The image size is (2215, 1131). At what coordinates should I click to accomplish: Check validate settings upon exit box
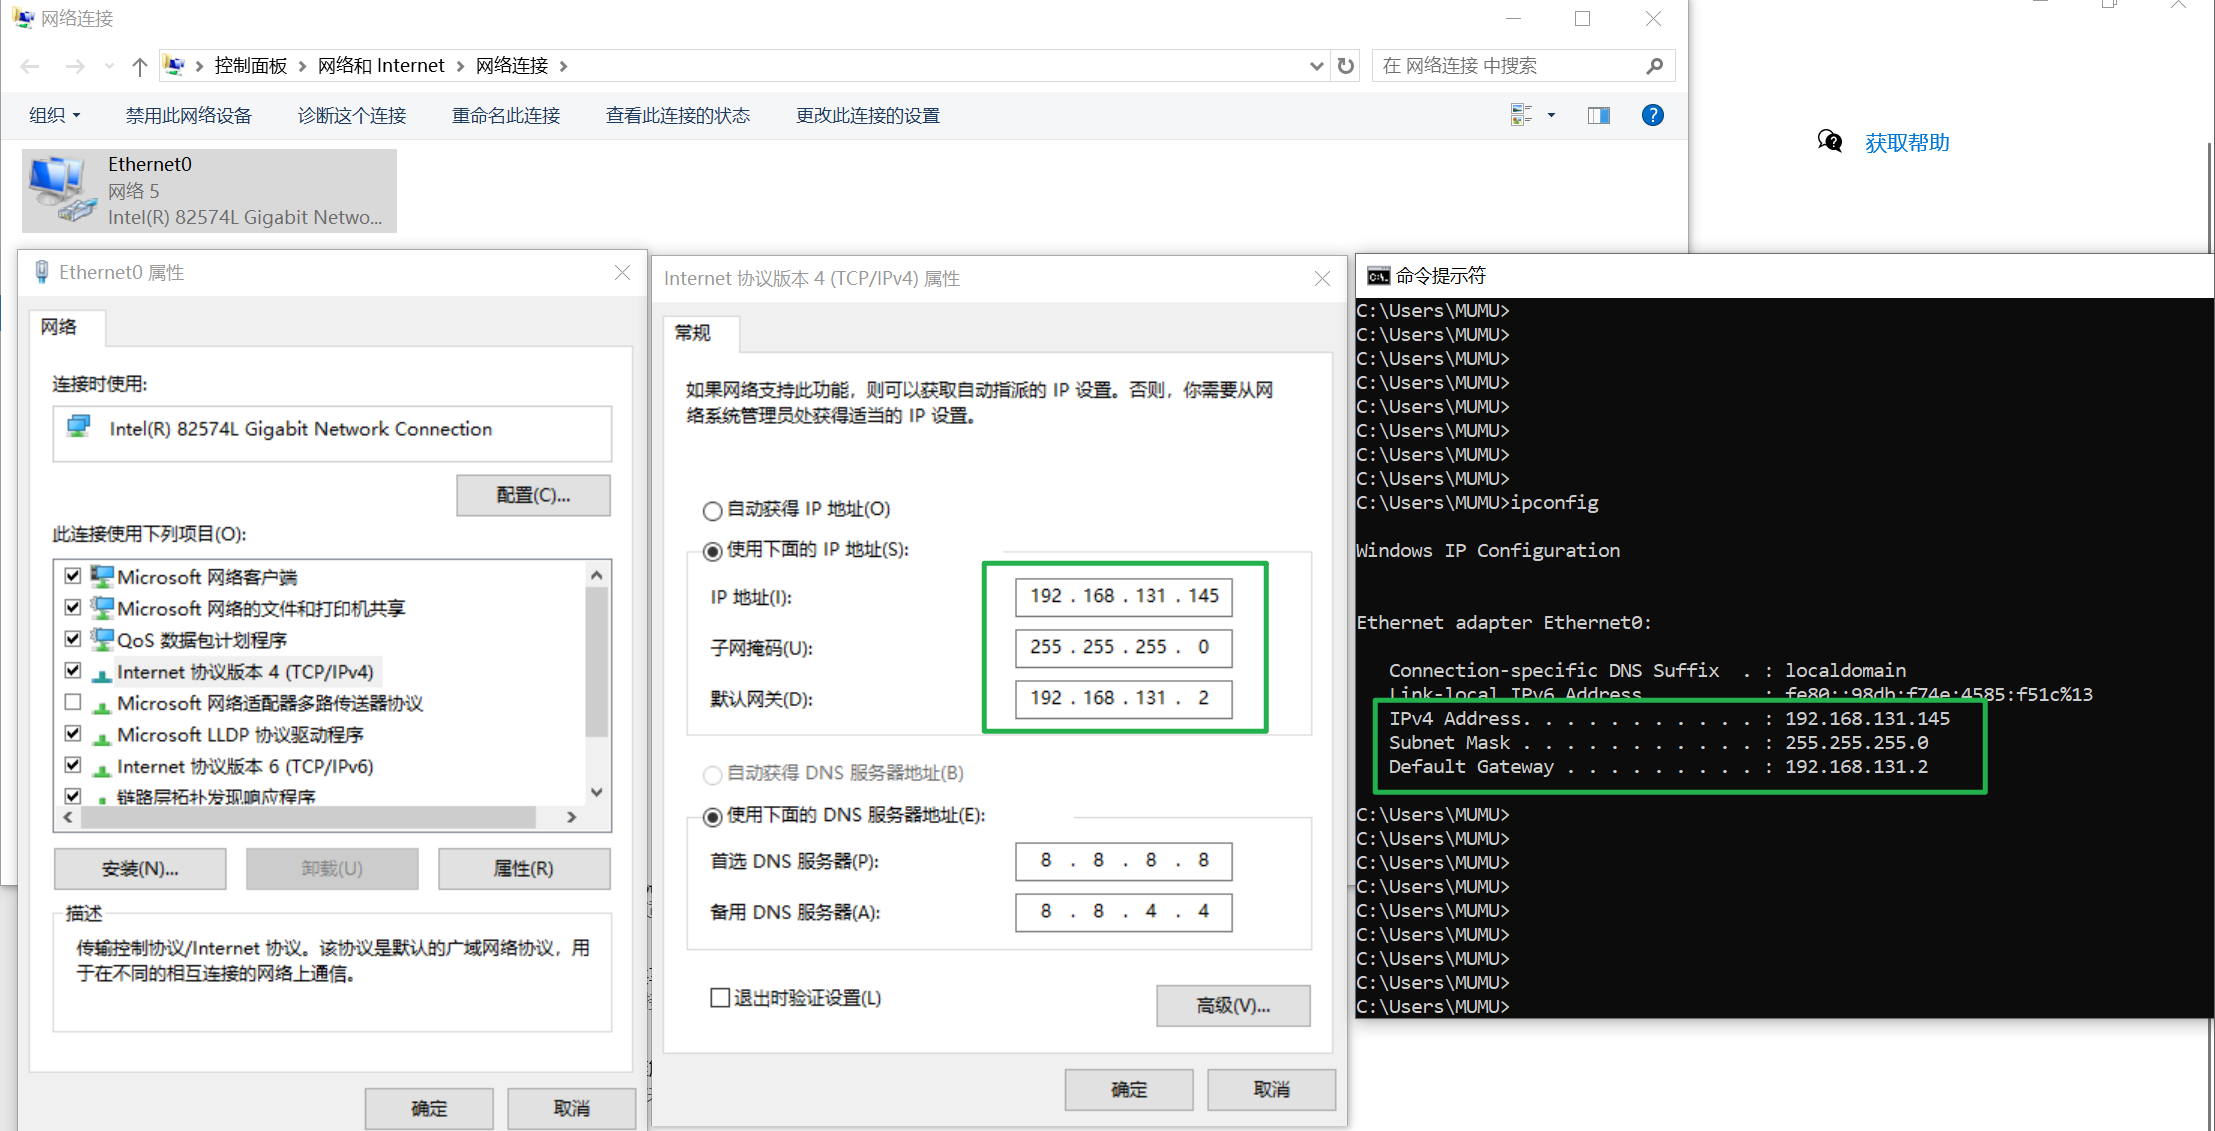click(720, 998)
